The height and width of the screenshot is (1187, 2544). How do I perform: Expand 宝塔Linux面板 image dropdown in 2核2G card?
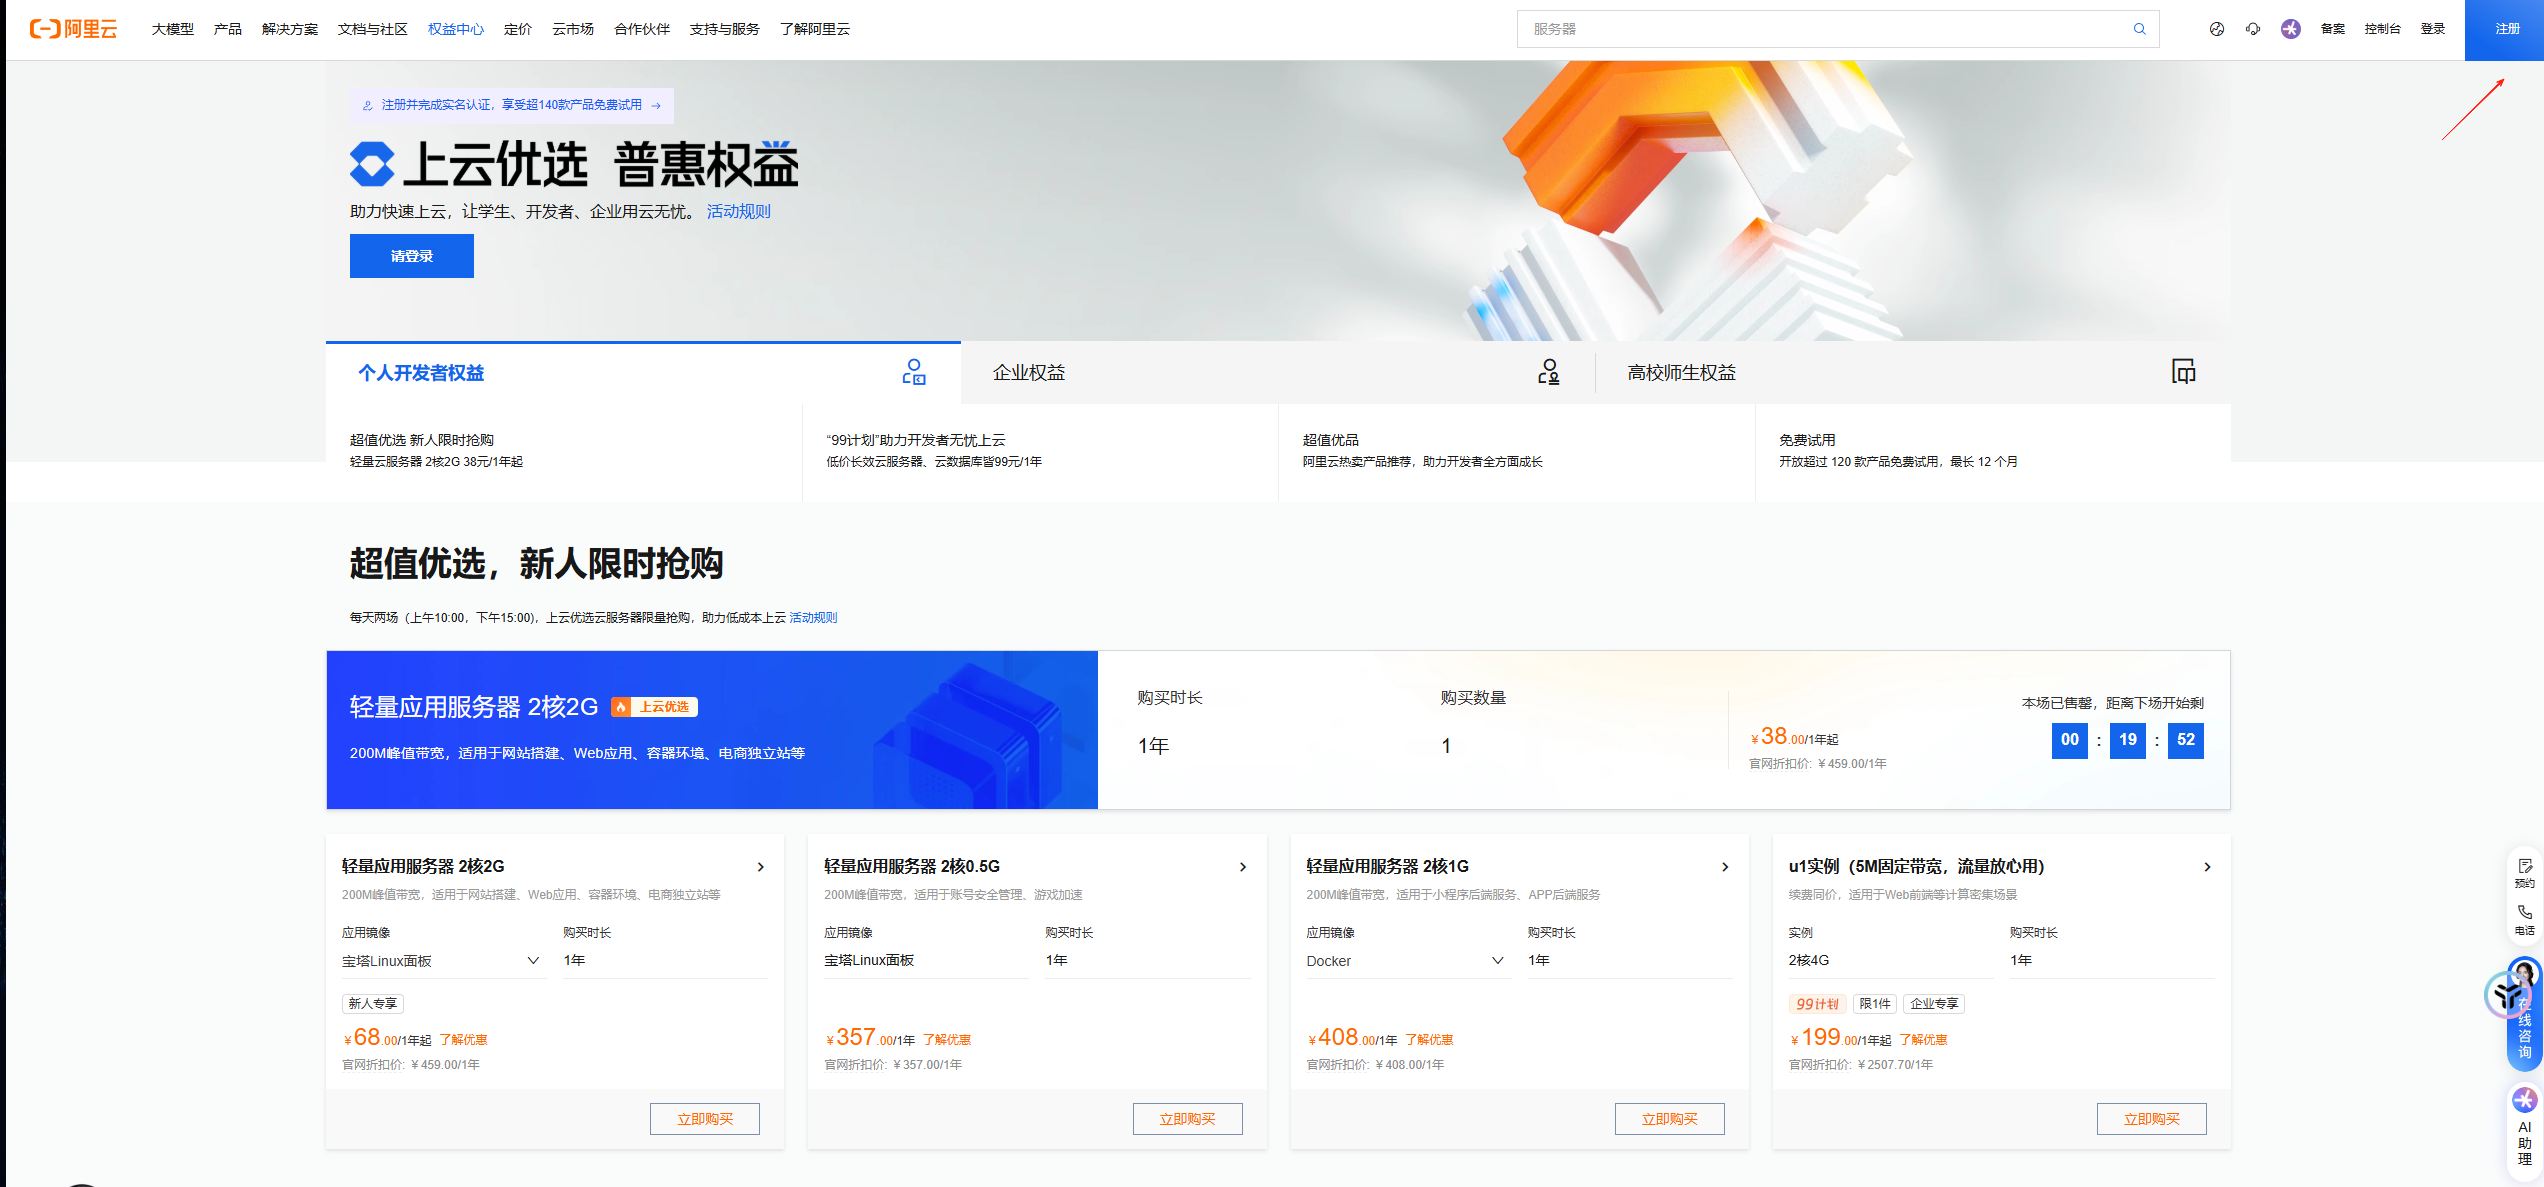coord(533,960)
